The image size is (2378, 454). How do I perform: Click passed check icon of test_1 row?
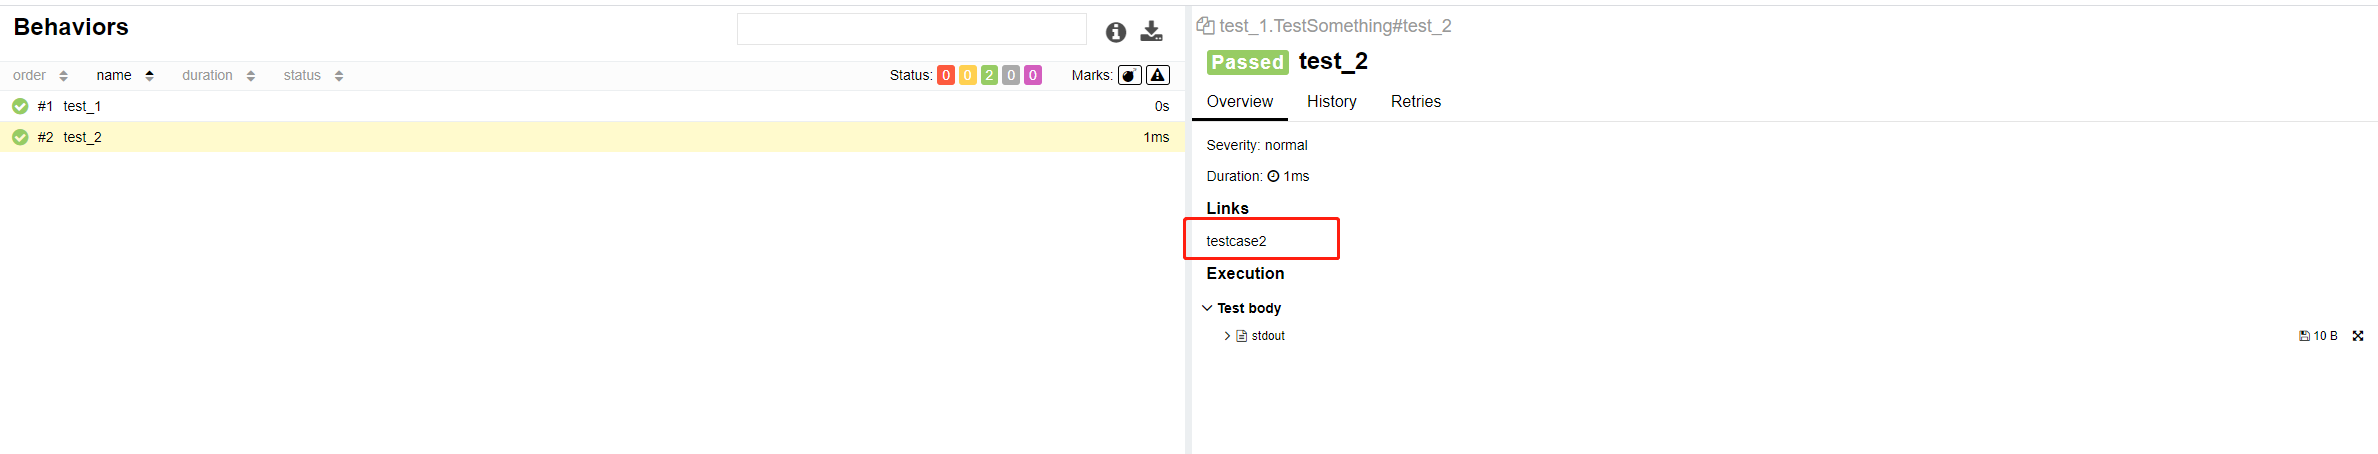[20, 106]
